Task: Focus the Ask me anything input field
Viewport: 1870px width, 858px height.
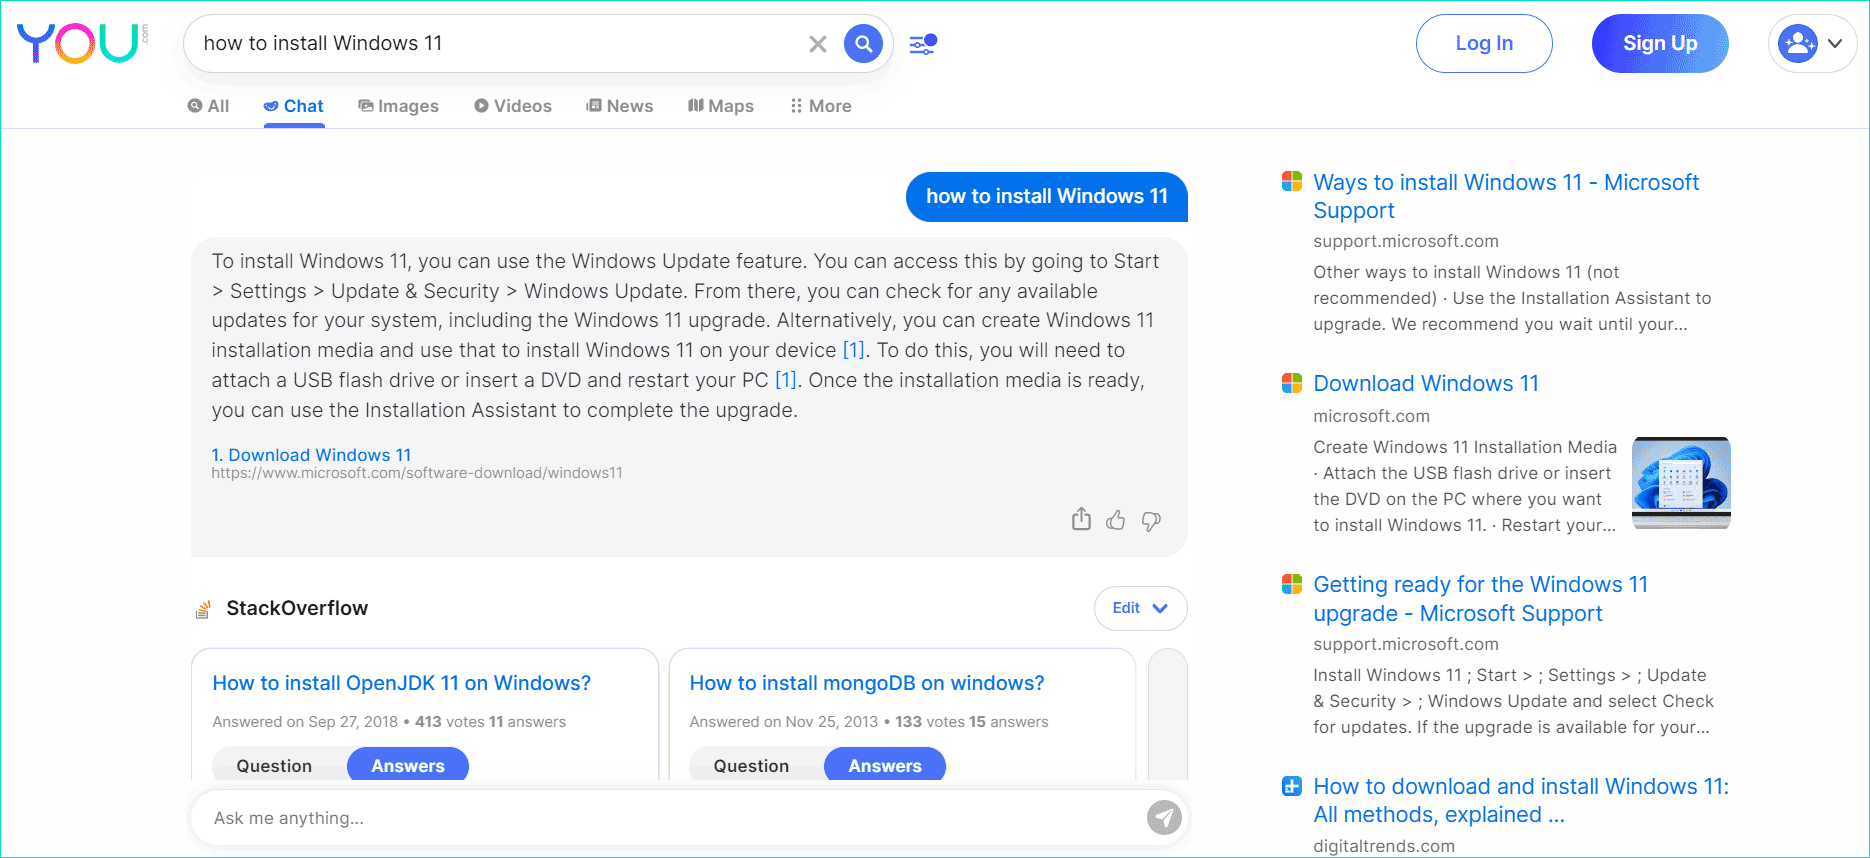Action: tap(670, 818)
